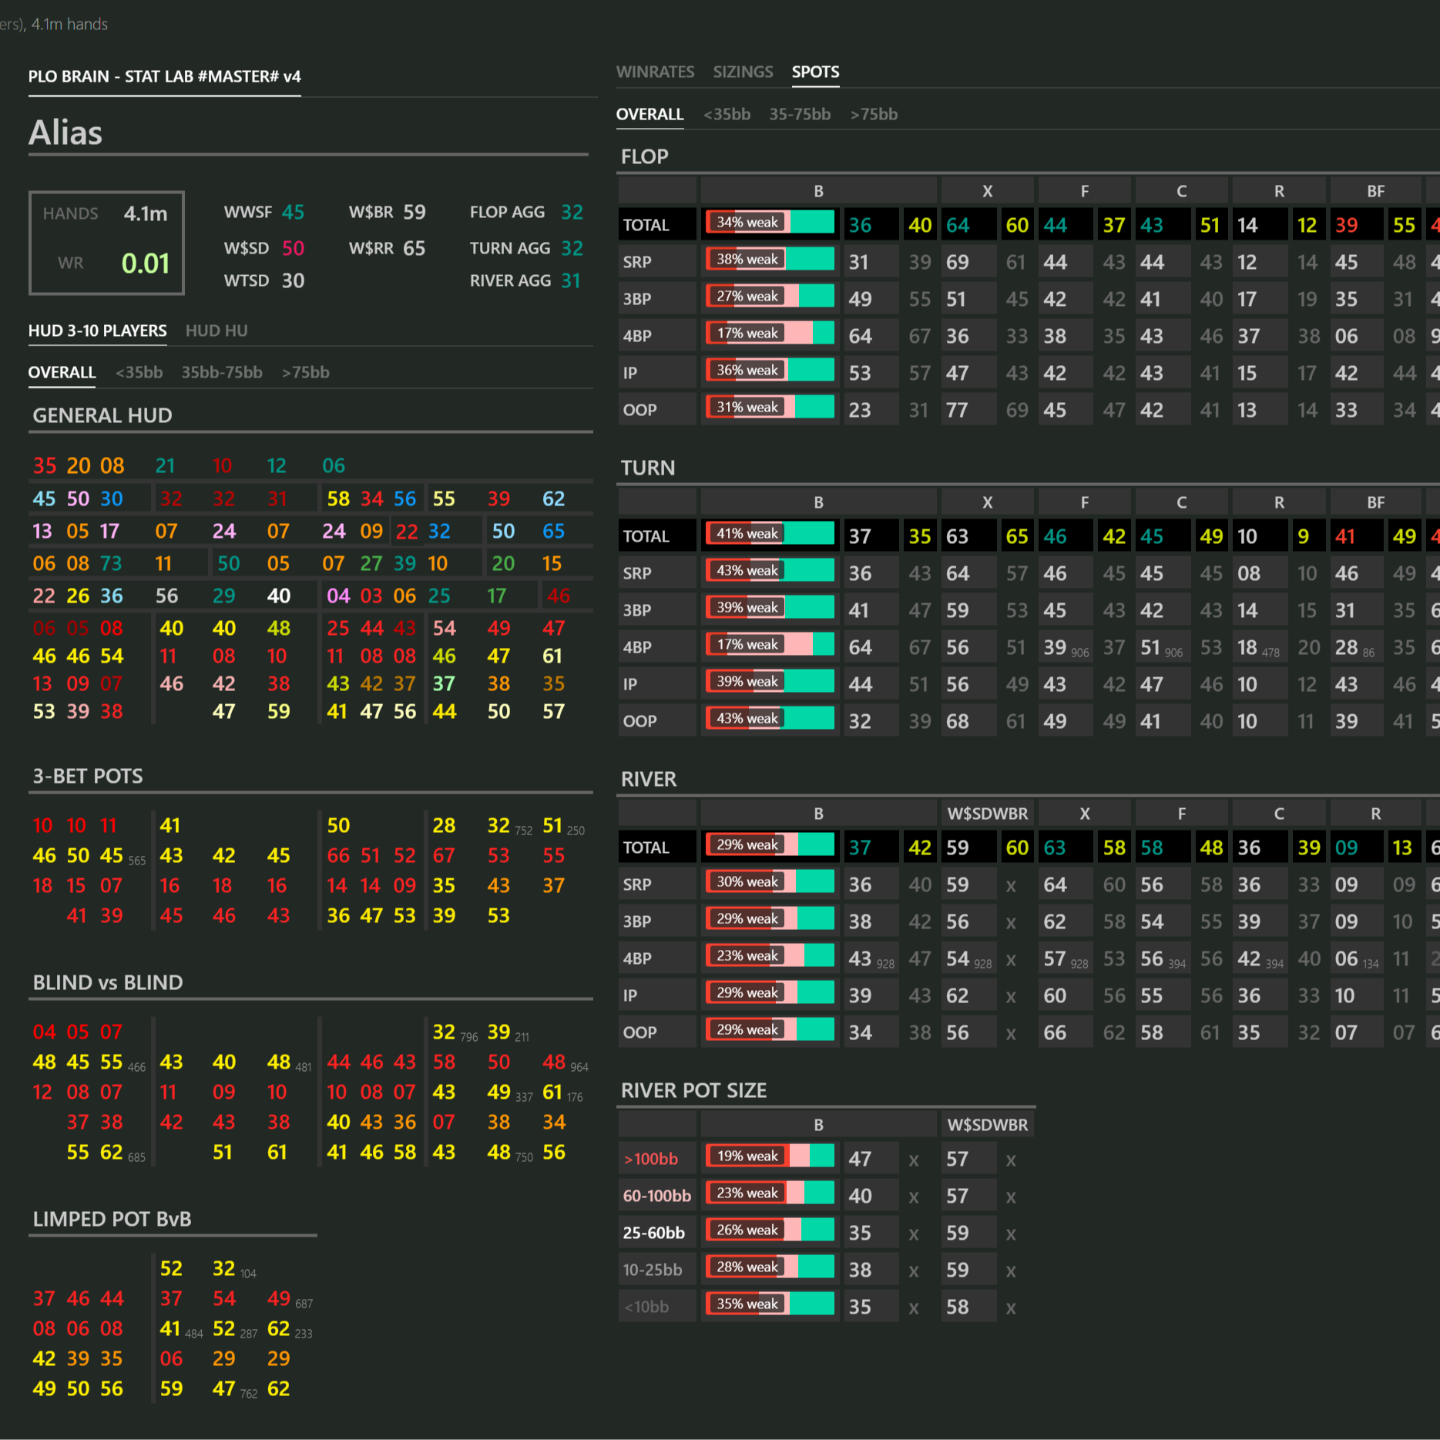Click the R column header in FLOP table
The height and width of the screenshot is (1440, 1440).
(1279, 191)
